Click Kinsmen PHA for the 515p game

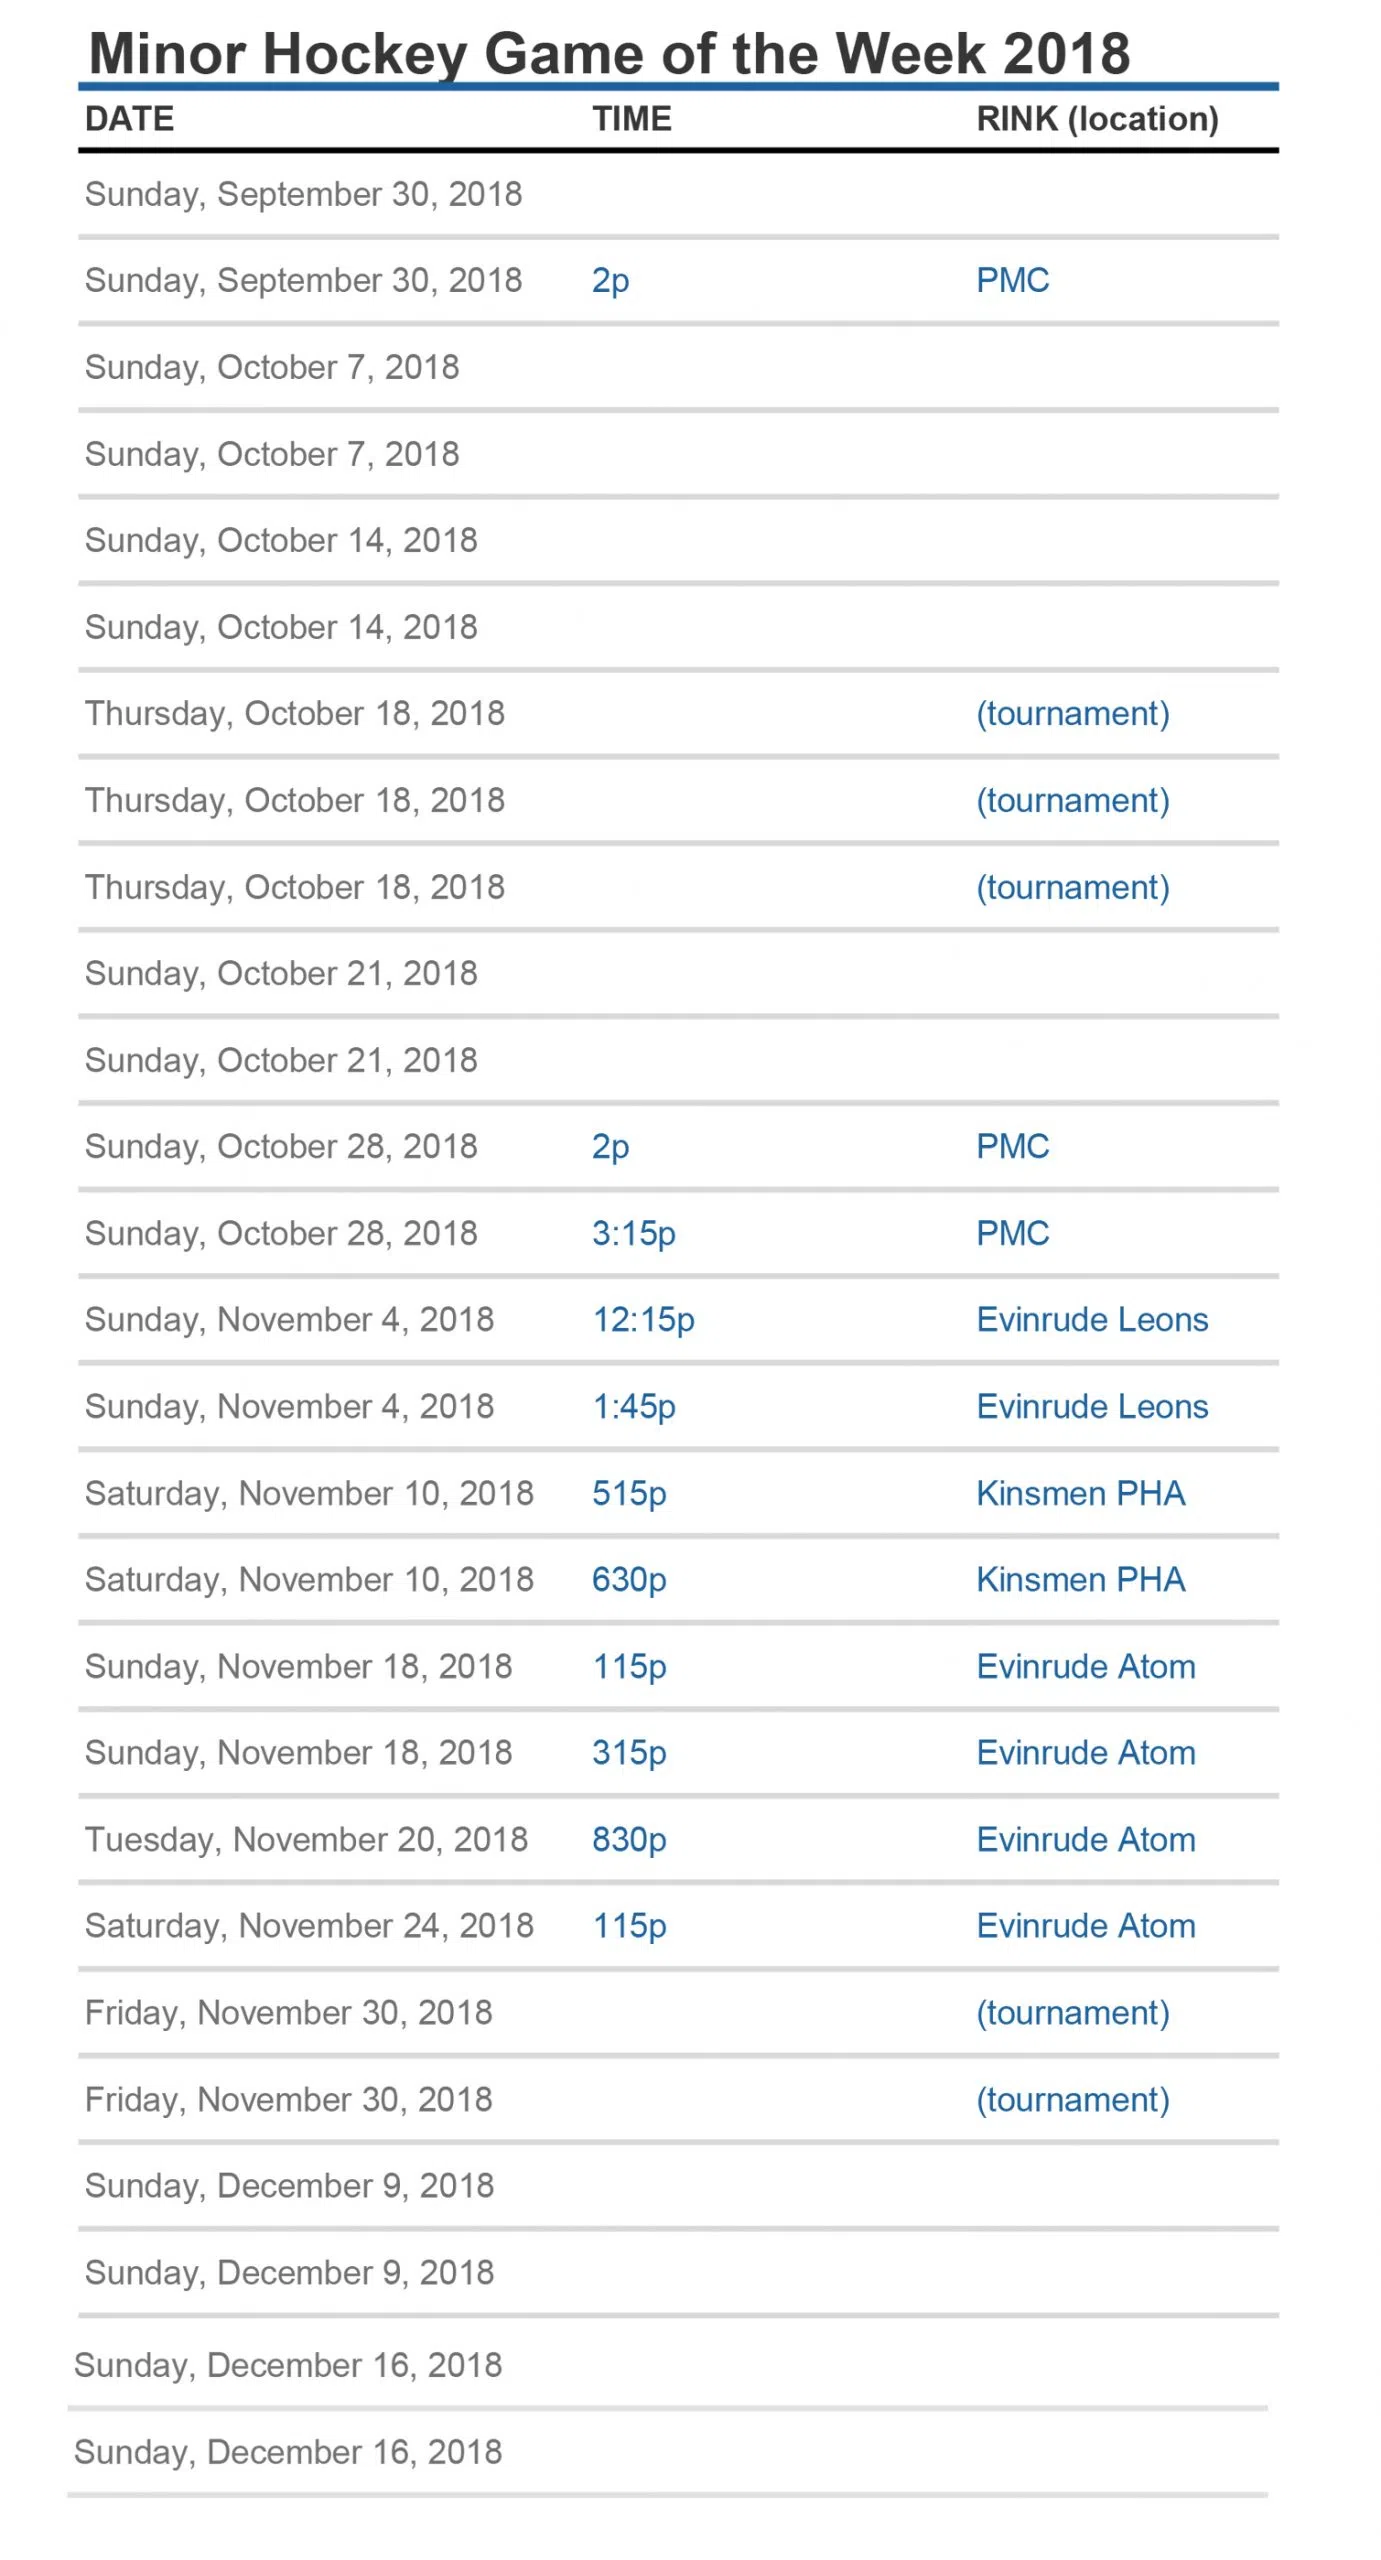(x=1080, y=1493)
